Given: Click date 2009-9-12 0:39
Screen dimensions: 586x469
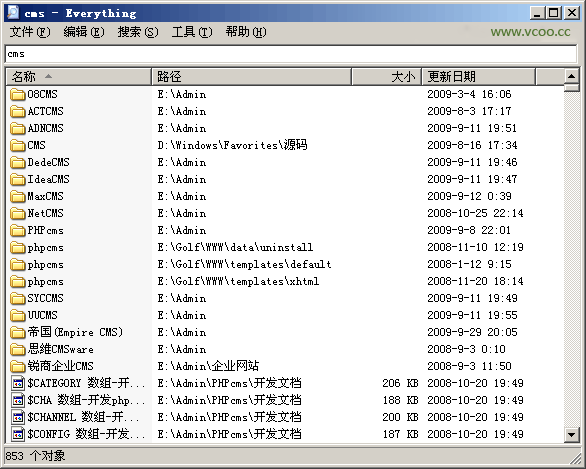Looking at the screenshot, I should tap(469, 196).
